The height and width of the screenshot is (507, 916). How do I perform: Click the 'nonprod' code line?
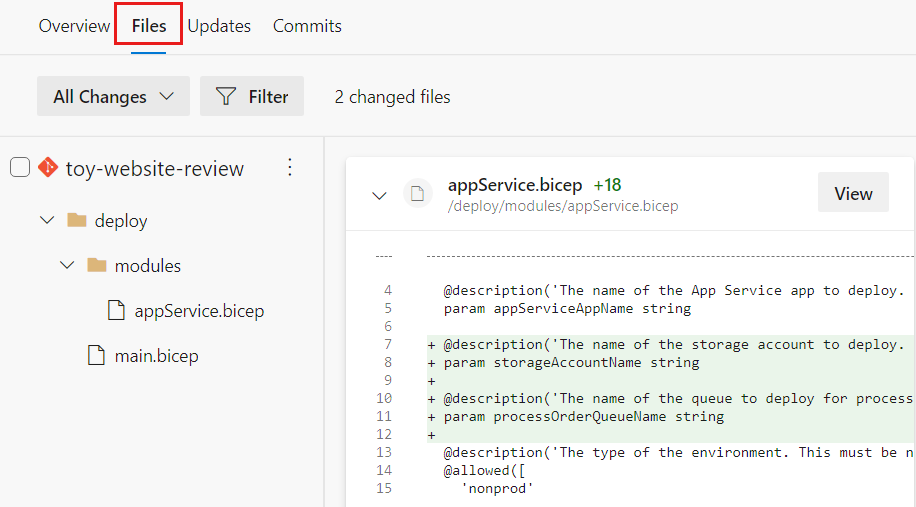[497, 489]
